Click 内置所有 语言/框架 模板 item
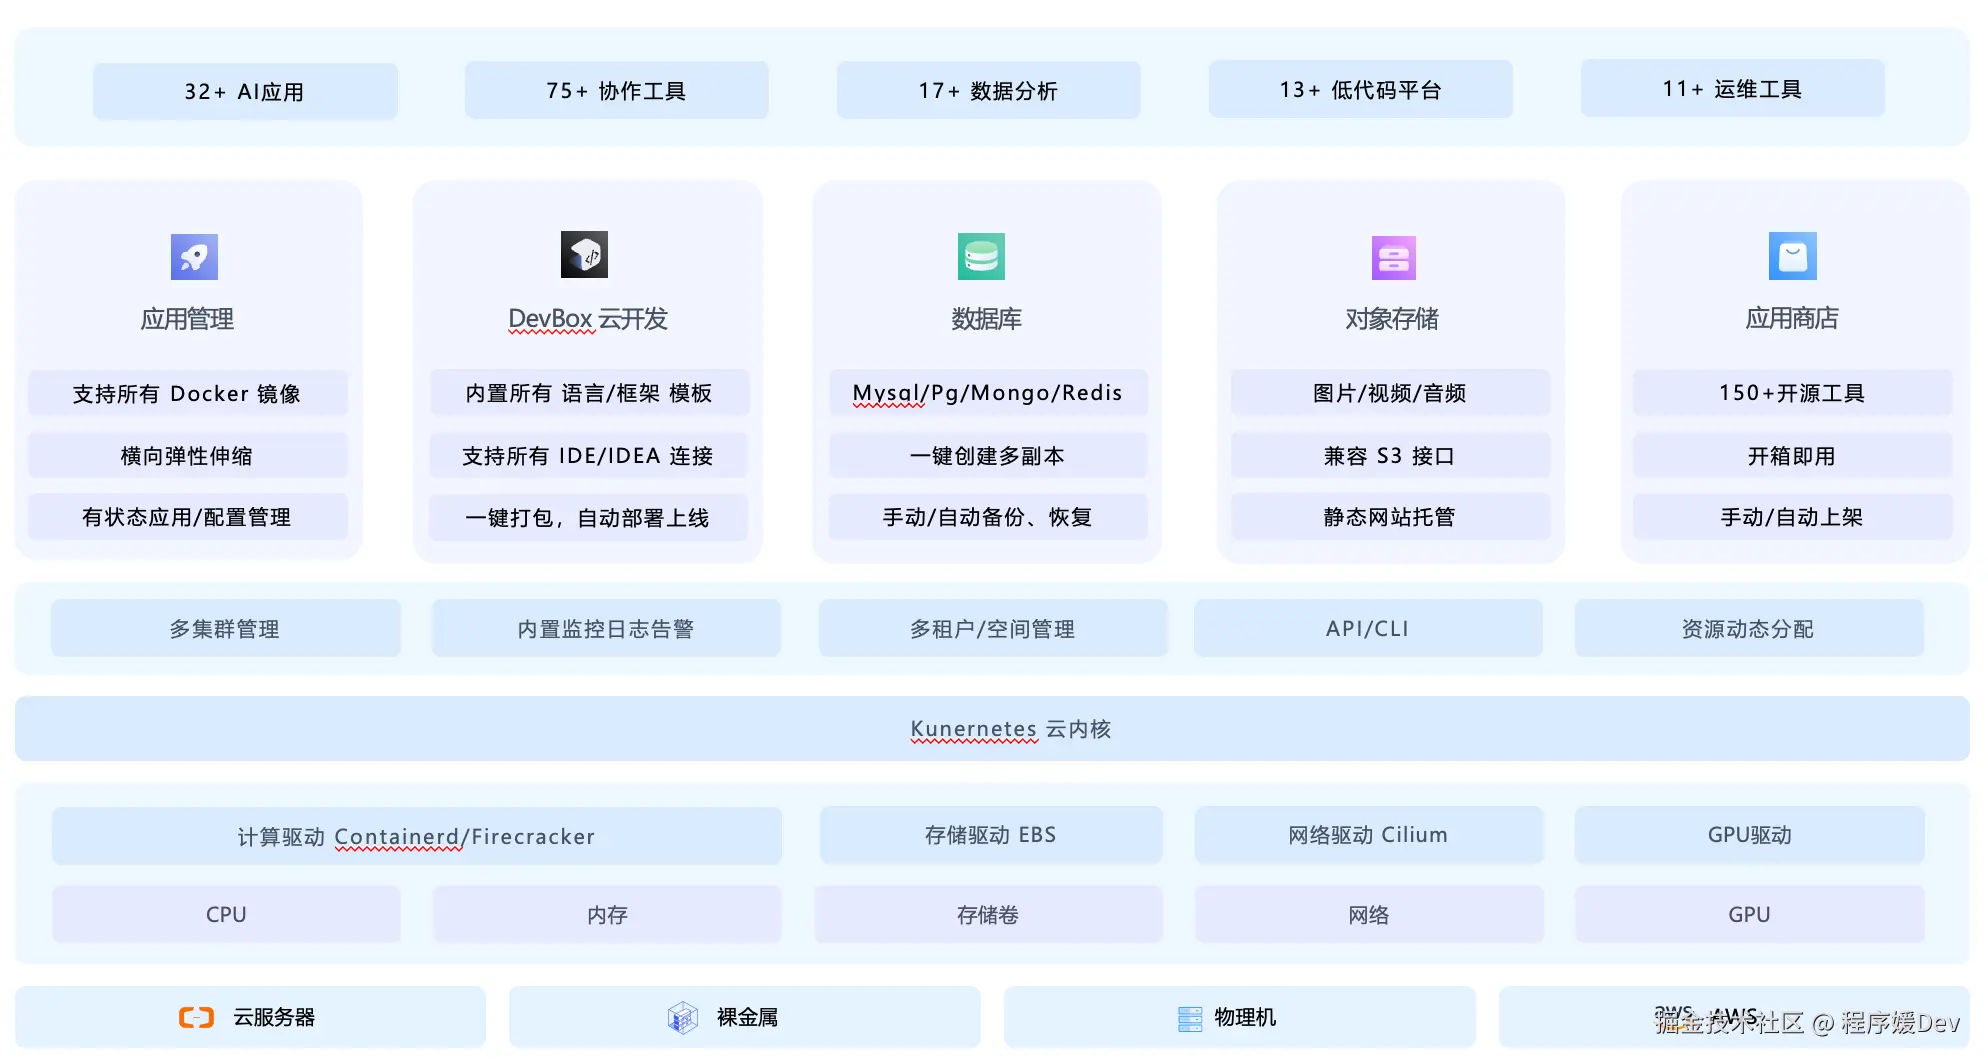This screenshot has height=1064, width=1988. point(589,393)
